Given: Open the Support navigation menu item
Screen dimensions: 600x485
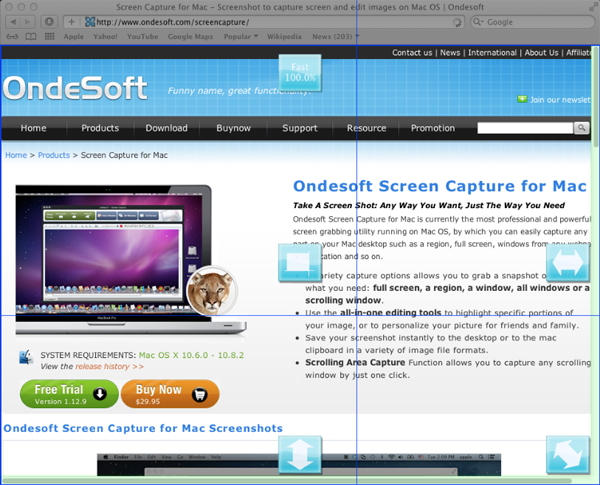Looking at the screenshot, I should pyautogui.click(x=300, y=128).
